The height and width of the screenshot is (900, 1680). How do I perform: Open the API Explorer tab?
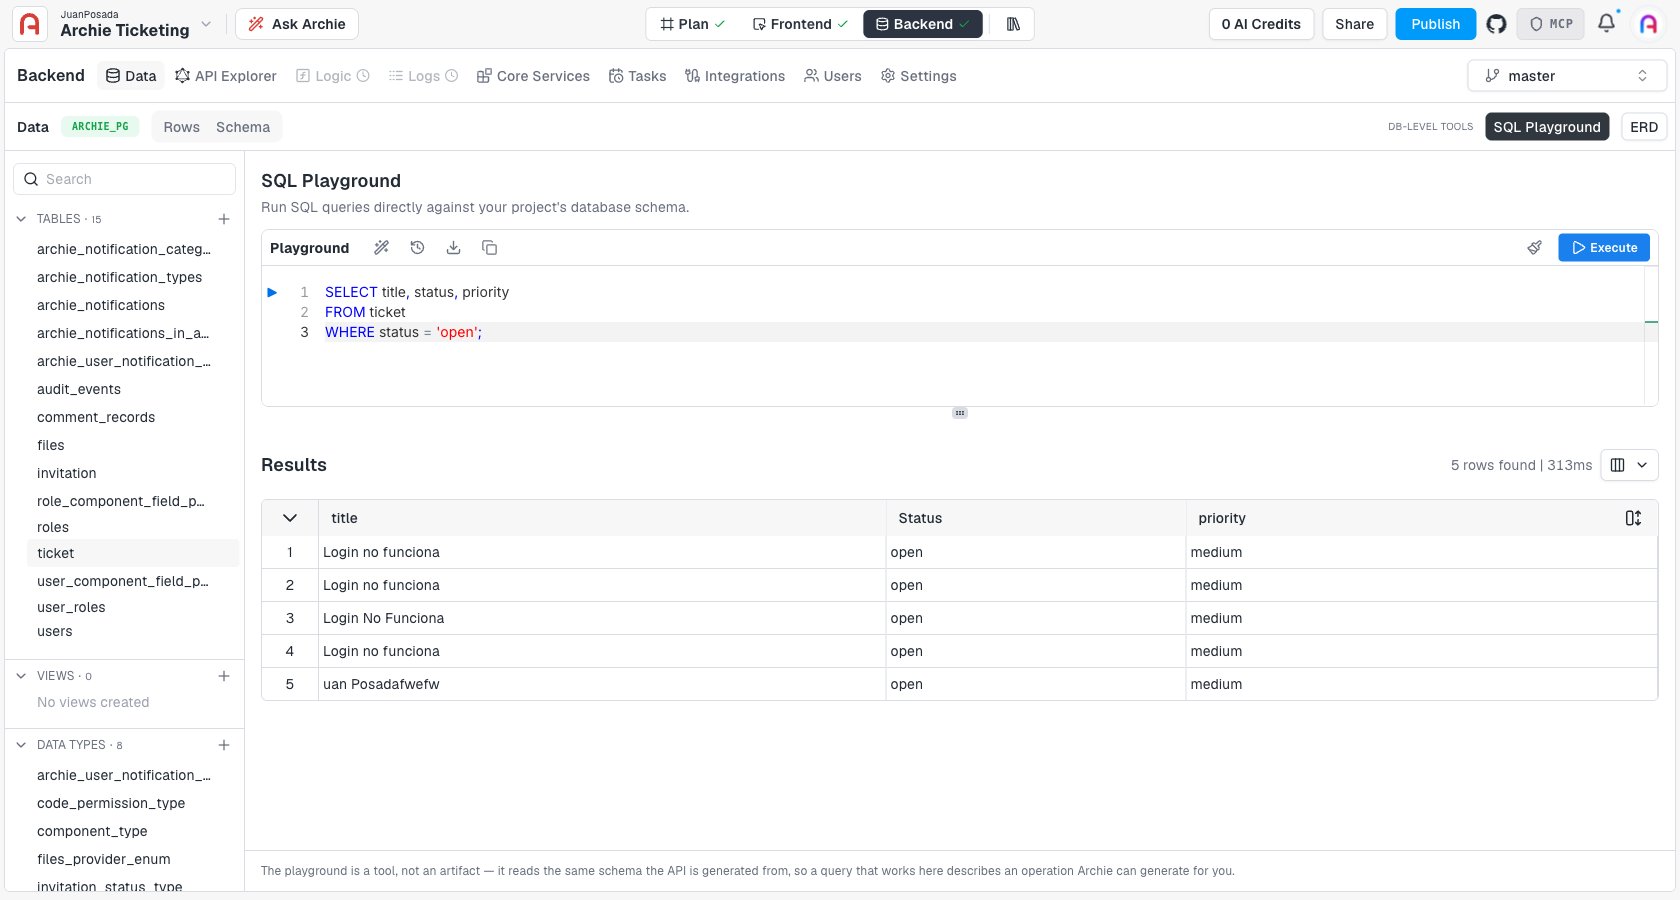[x=226, y=76]
